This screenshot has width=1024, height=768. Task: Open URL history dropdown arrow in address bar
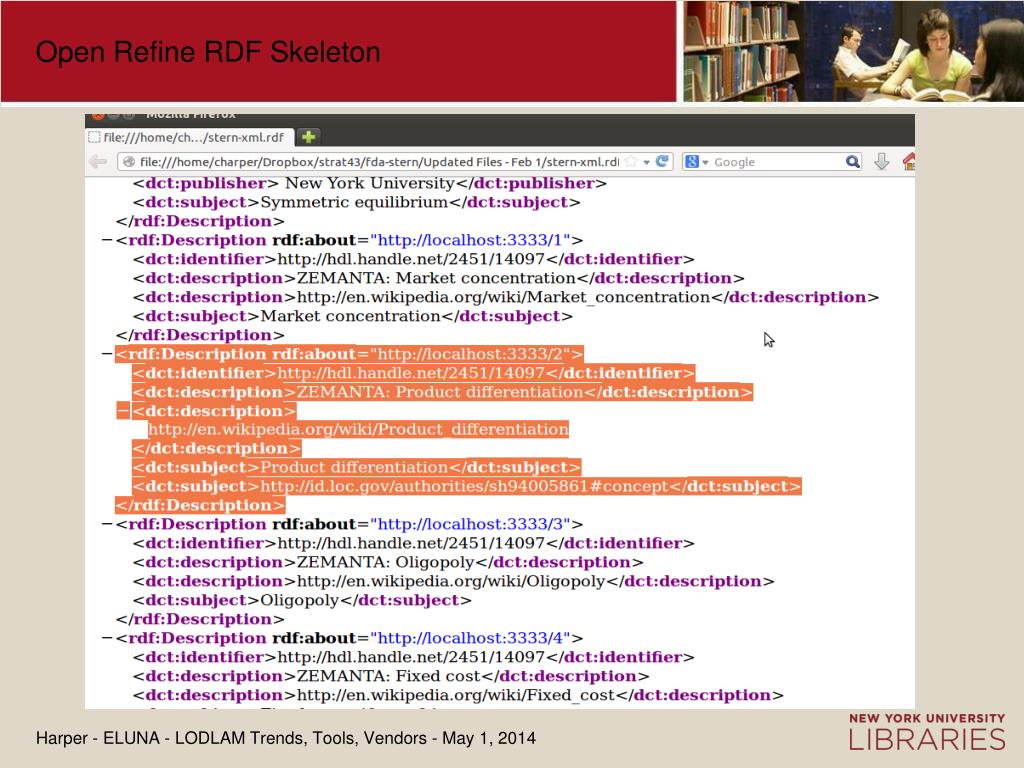(646, 162)
